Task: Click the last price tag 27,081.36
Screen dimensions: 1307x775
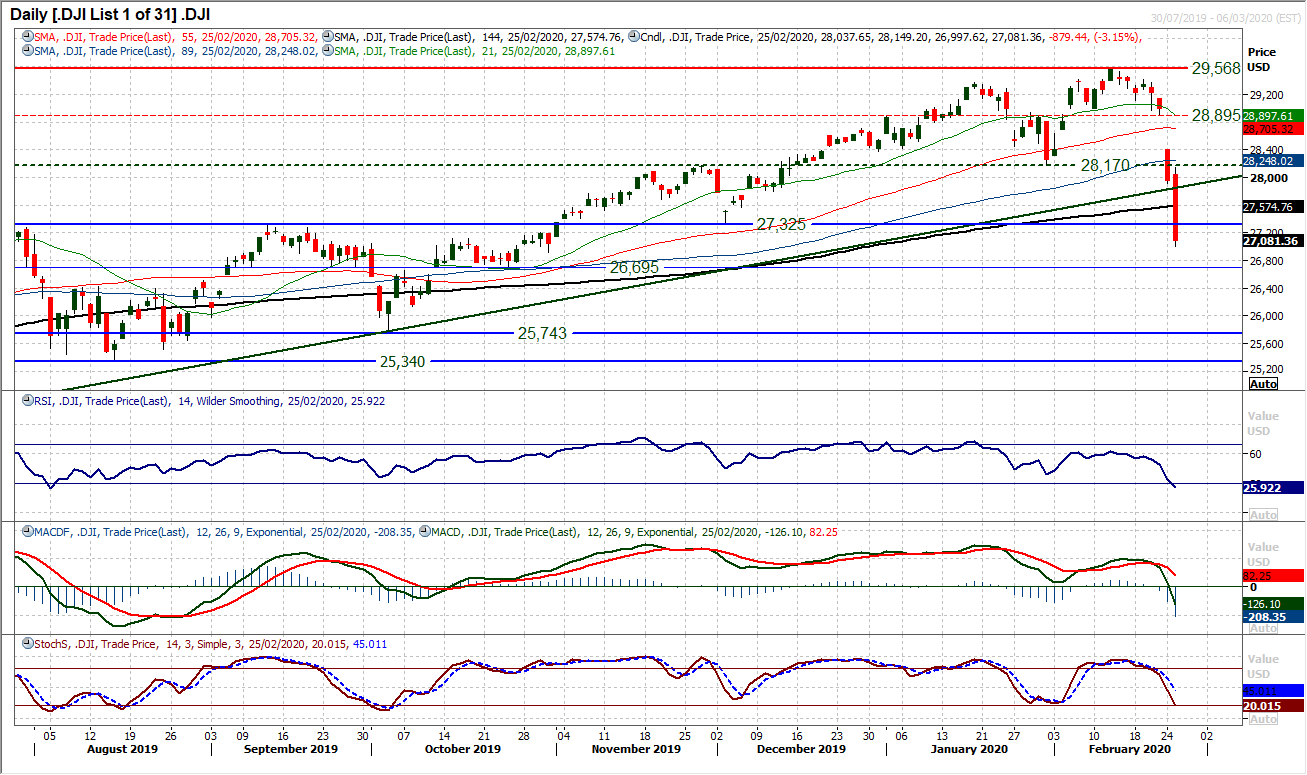Action: pyautogui.click(x=1273, y=241)
